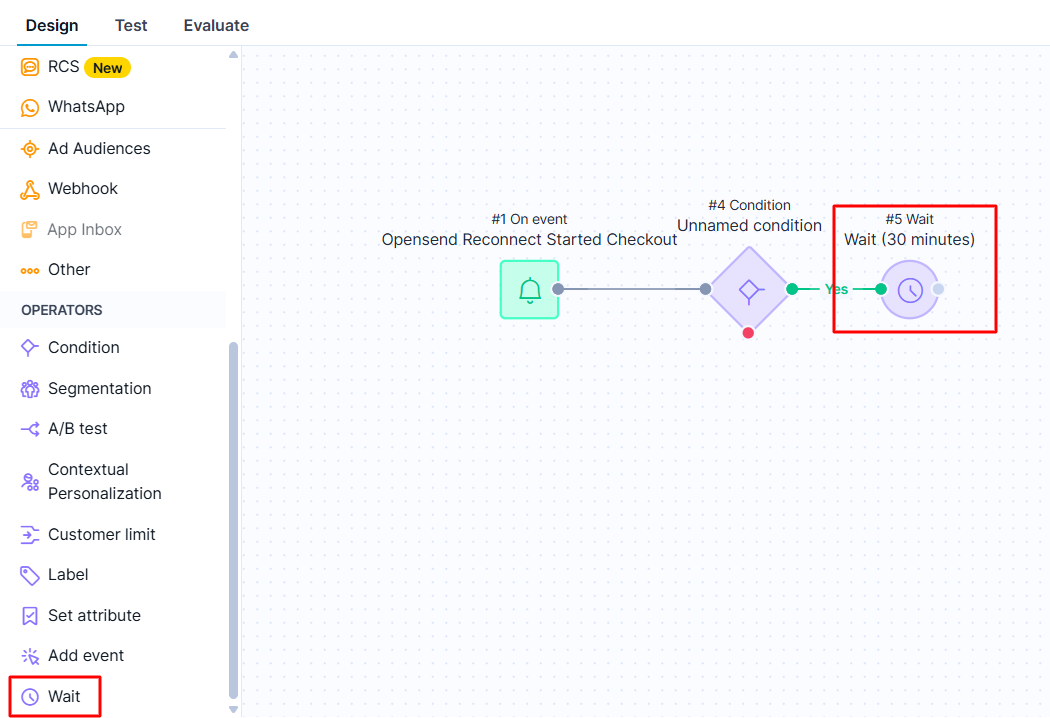Select the A/B test split icon
1050x718 pixels.
30,429
